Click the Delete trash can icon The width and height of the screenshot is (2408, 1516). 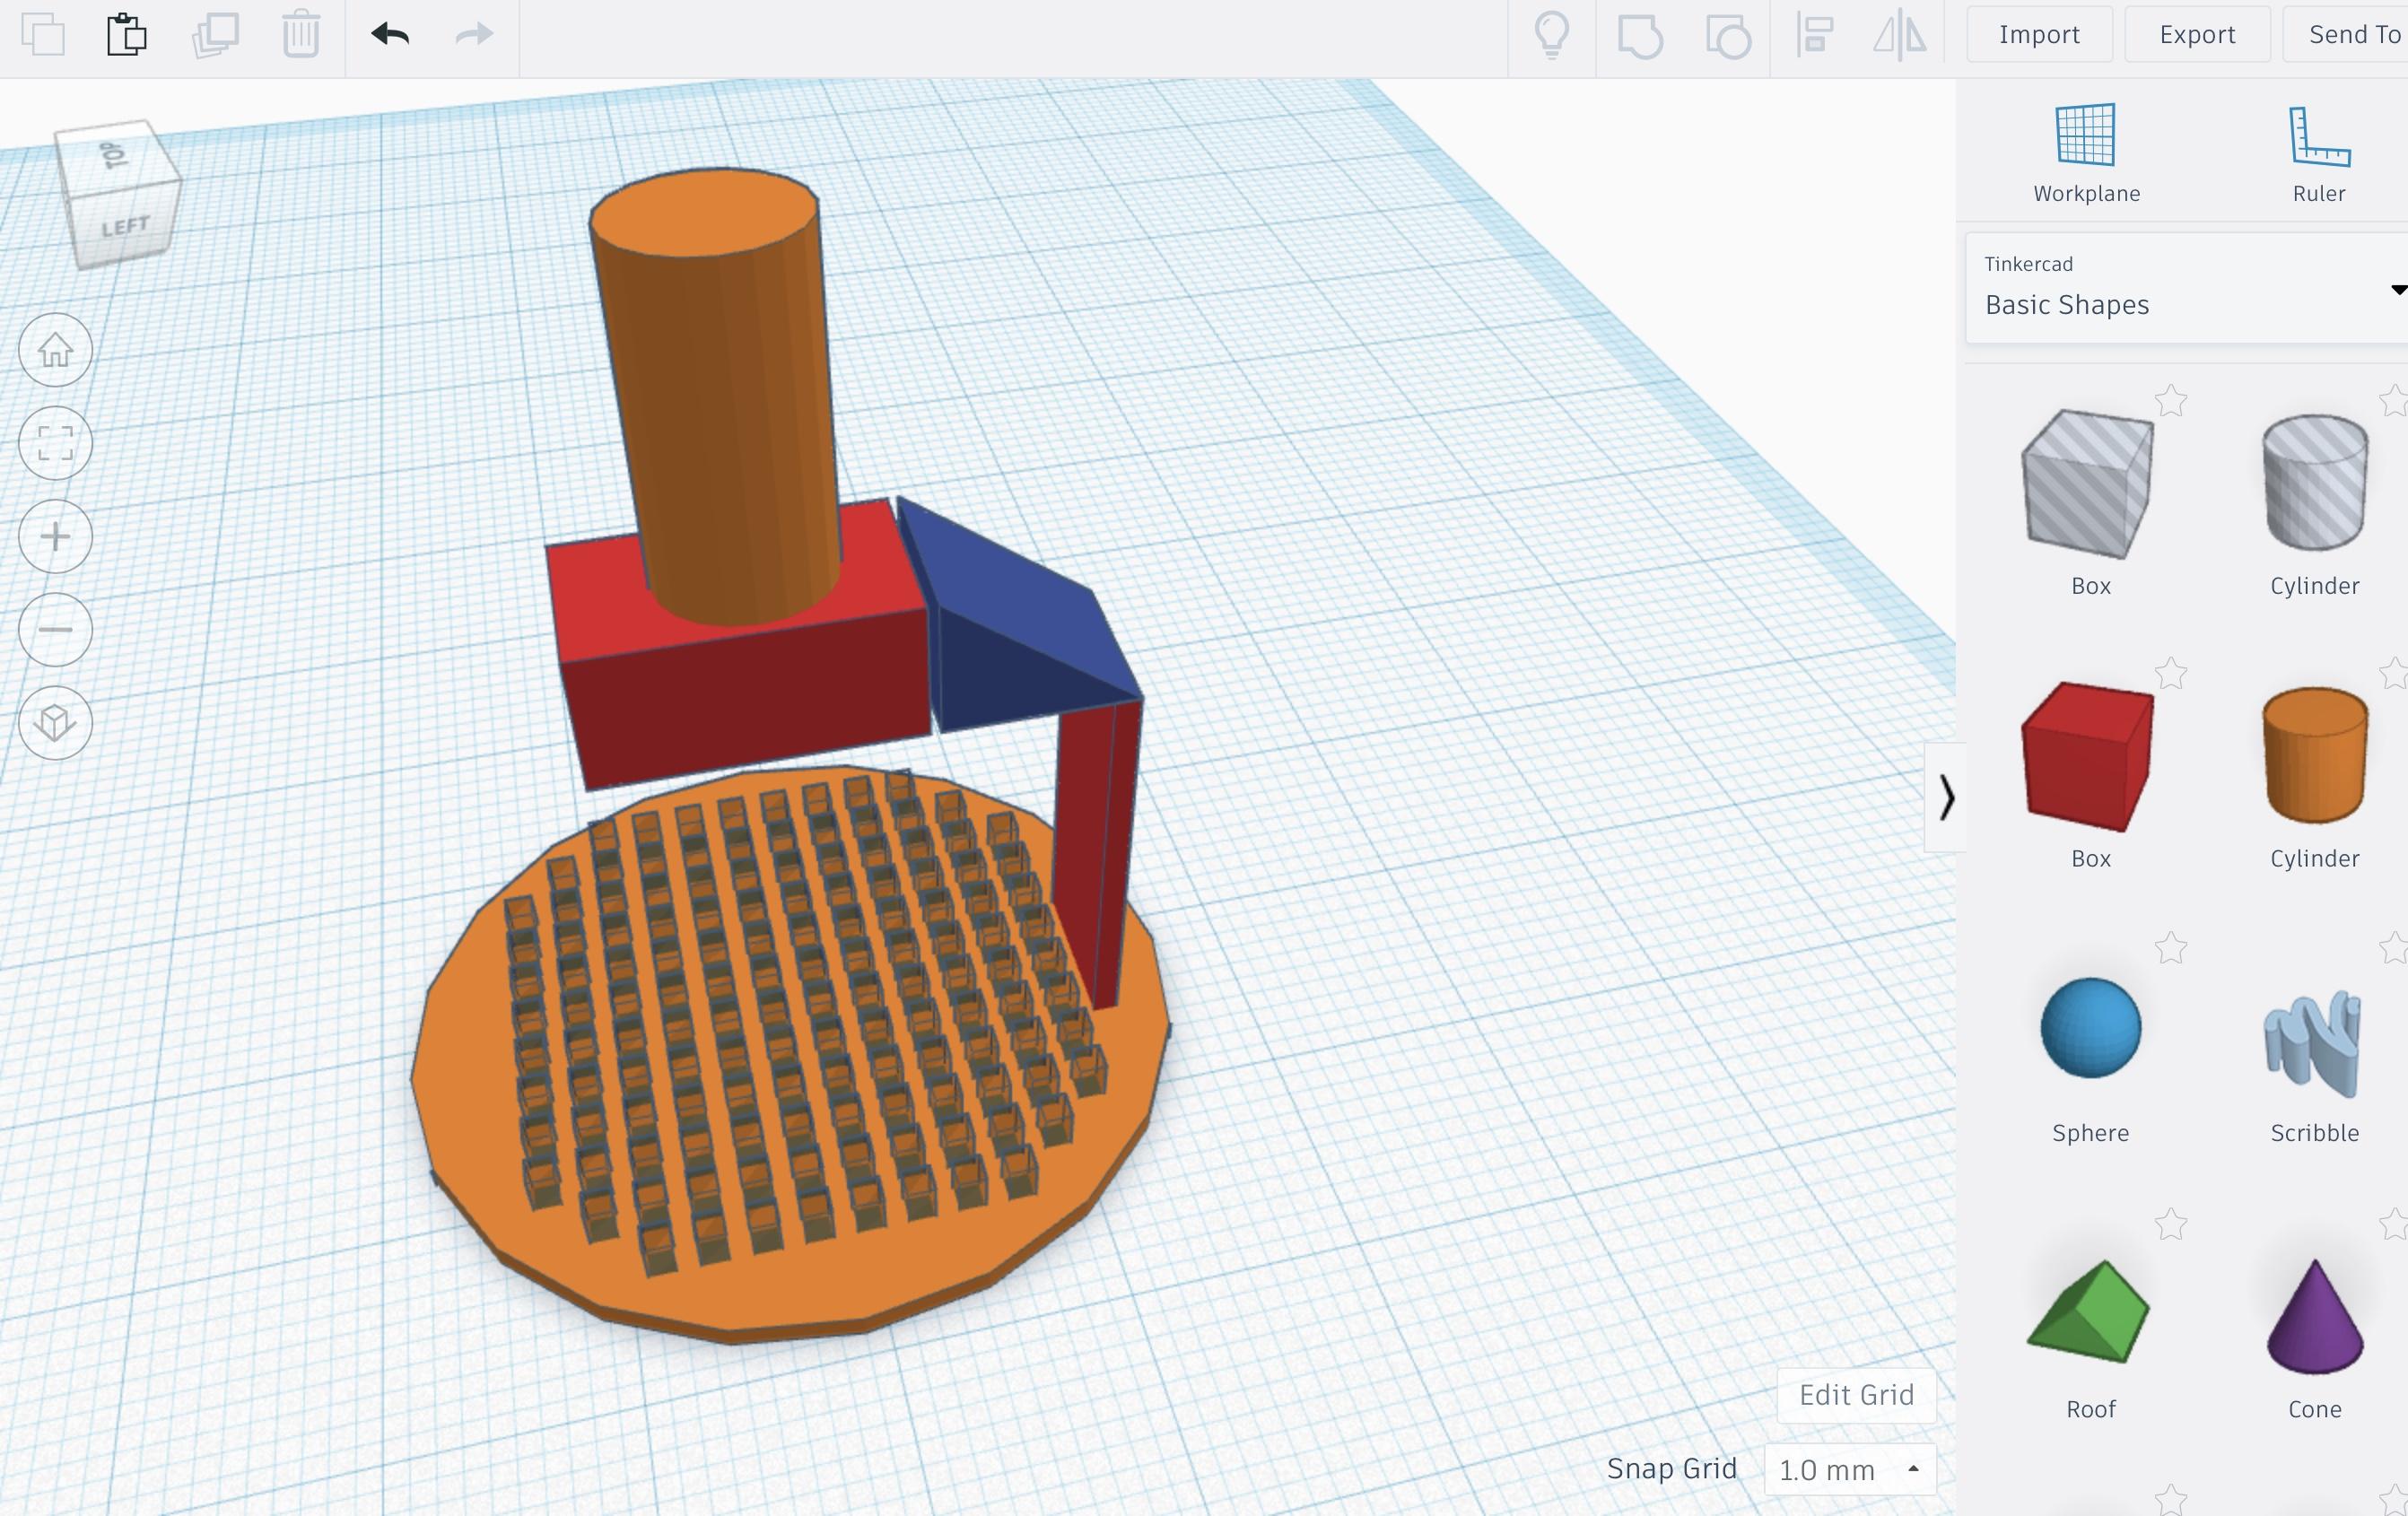pyautogui.click(x=301, y=34)
